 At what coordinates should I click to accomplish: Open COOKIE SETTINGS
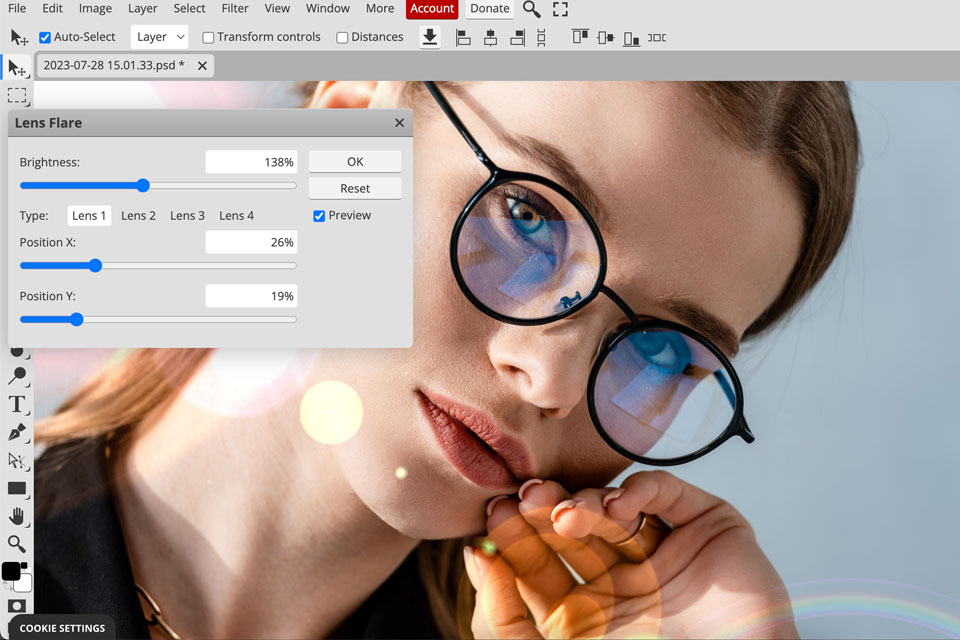[62, 628]
